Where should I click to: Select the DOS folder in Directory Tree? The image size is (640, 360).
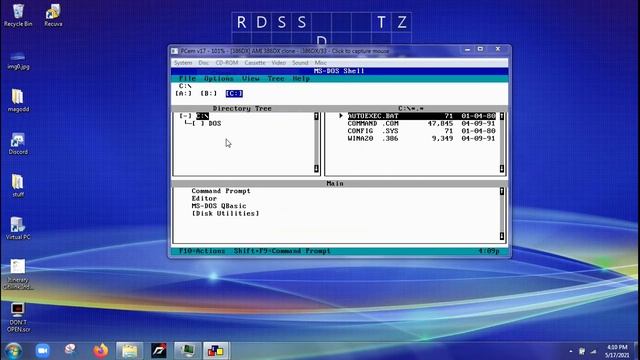click(215, 123)
